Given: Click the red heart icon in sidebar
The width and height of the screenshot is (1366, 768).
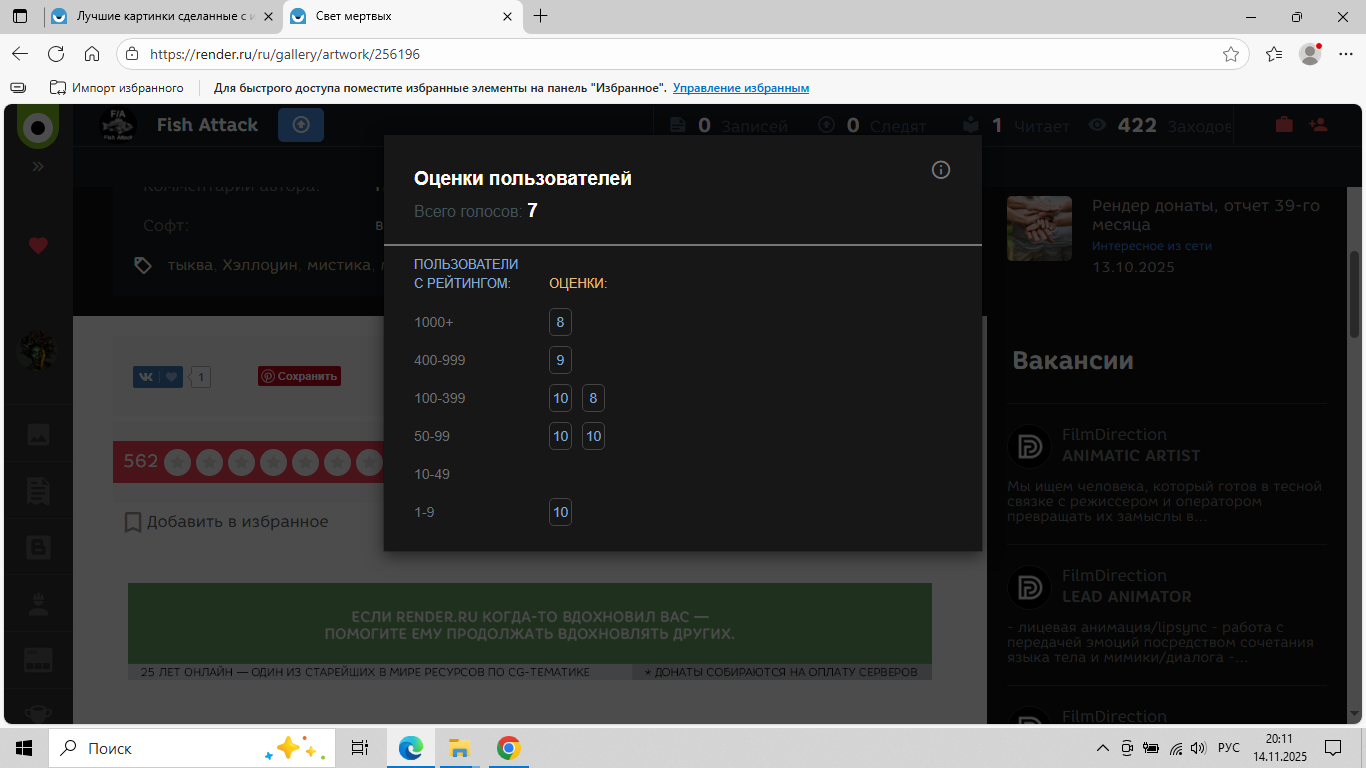Looking at the screenshot, I should (38, 245).
